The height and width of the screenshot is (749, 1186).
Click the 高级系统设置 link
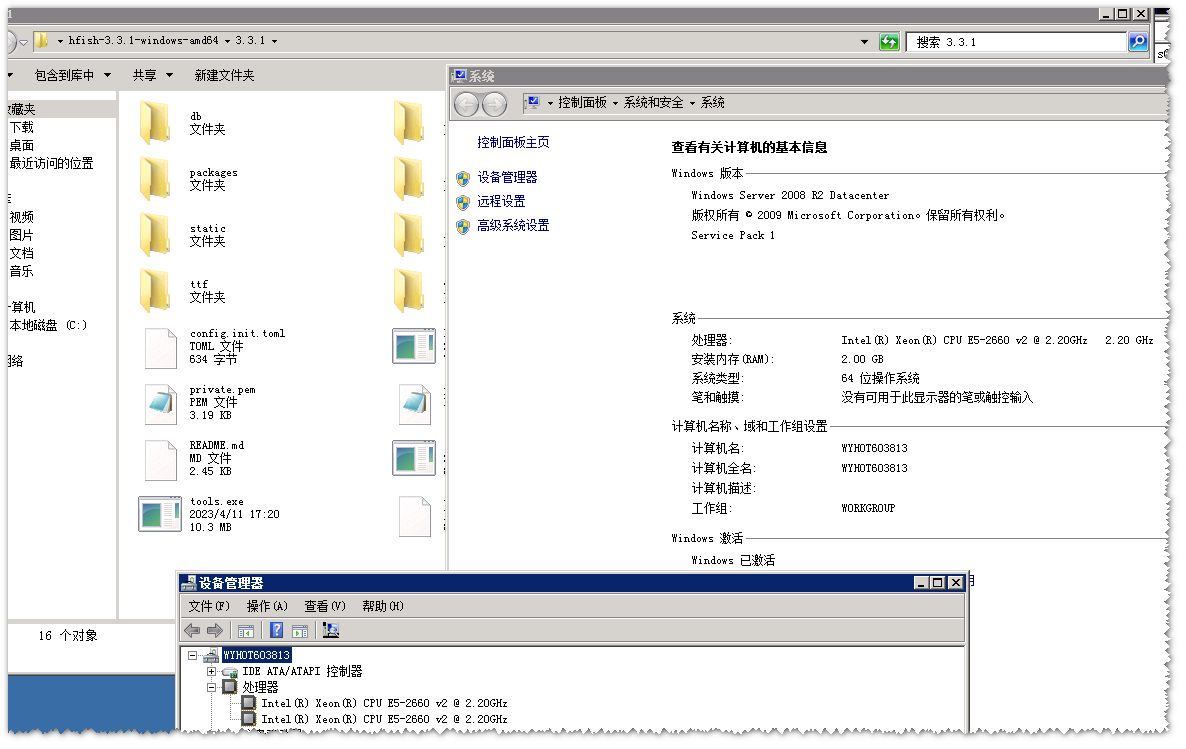pos(513,226)
